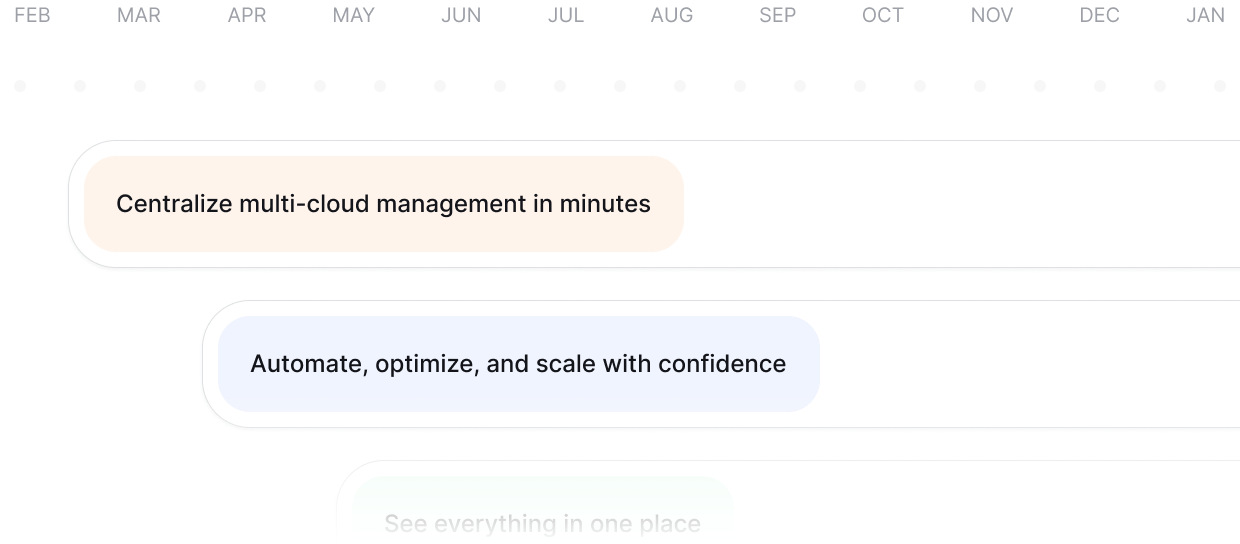Click the JUL month label
Screen dimensions: 1240x544
[x=566, y=15]
